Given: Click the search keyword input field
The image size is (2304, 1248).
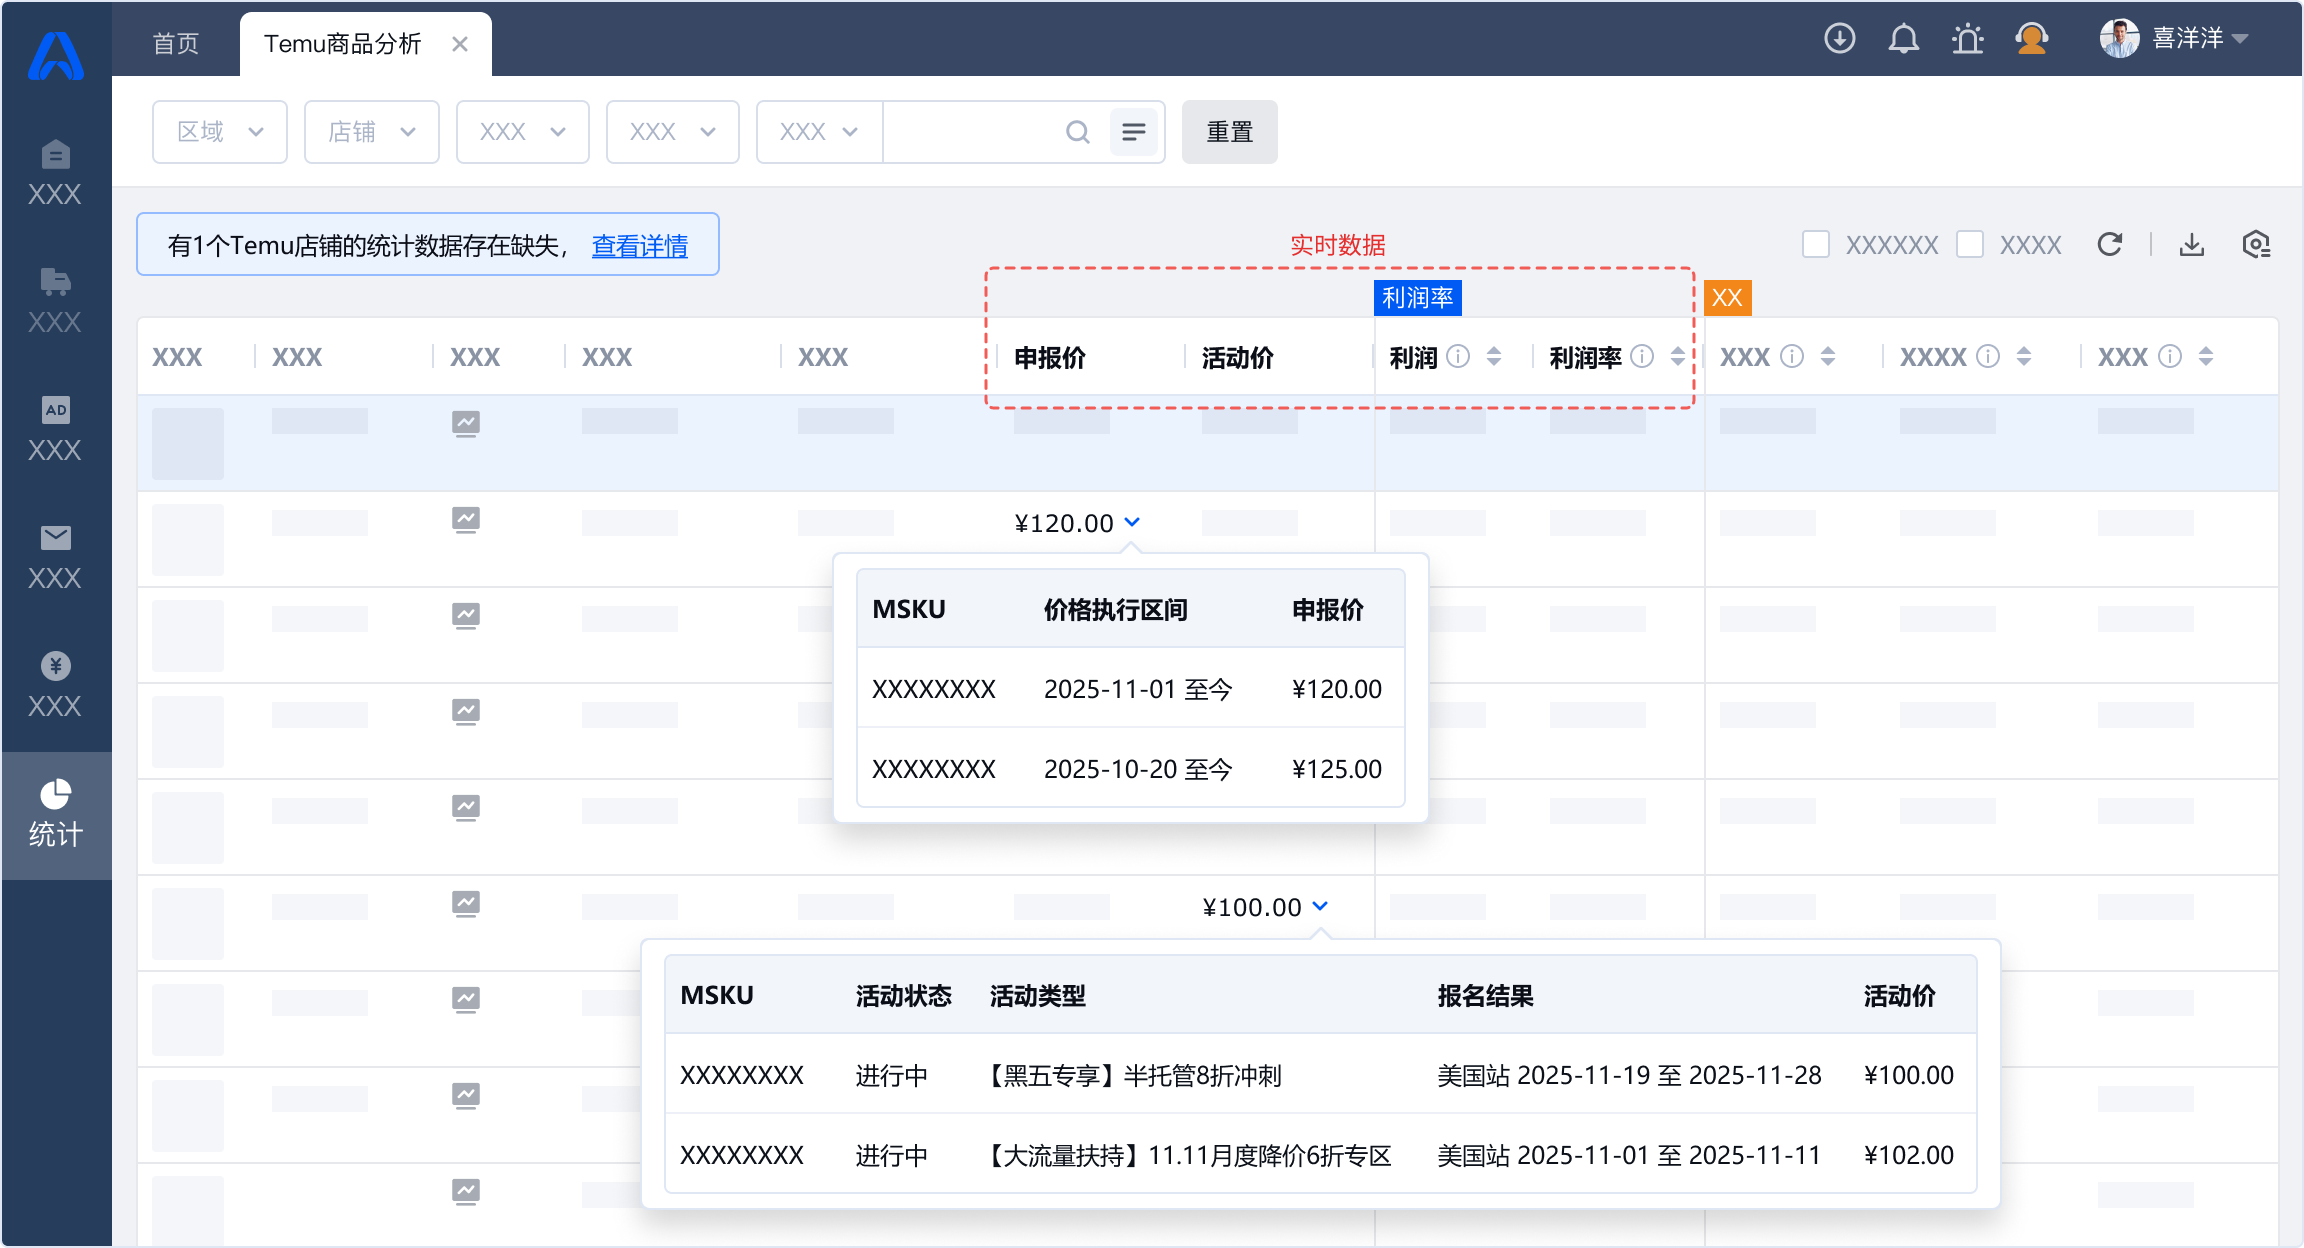Looking at the screenshot, I should [x=970, y=132].
